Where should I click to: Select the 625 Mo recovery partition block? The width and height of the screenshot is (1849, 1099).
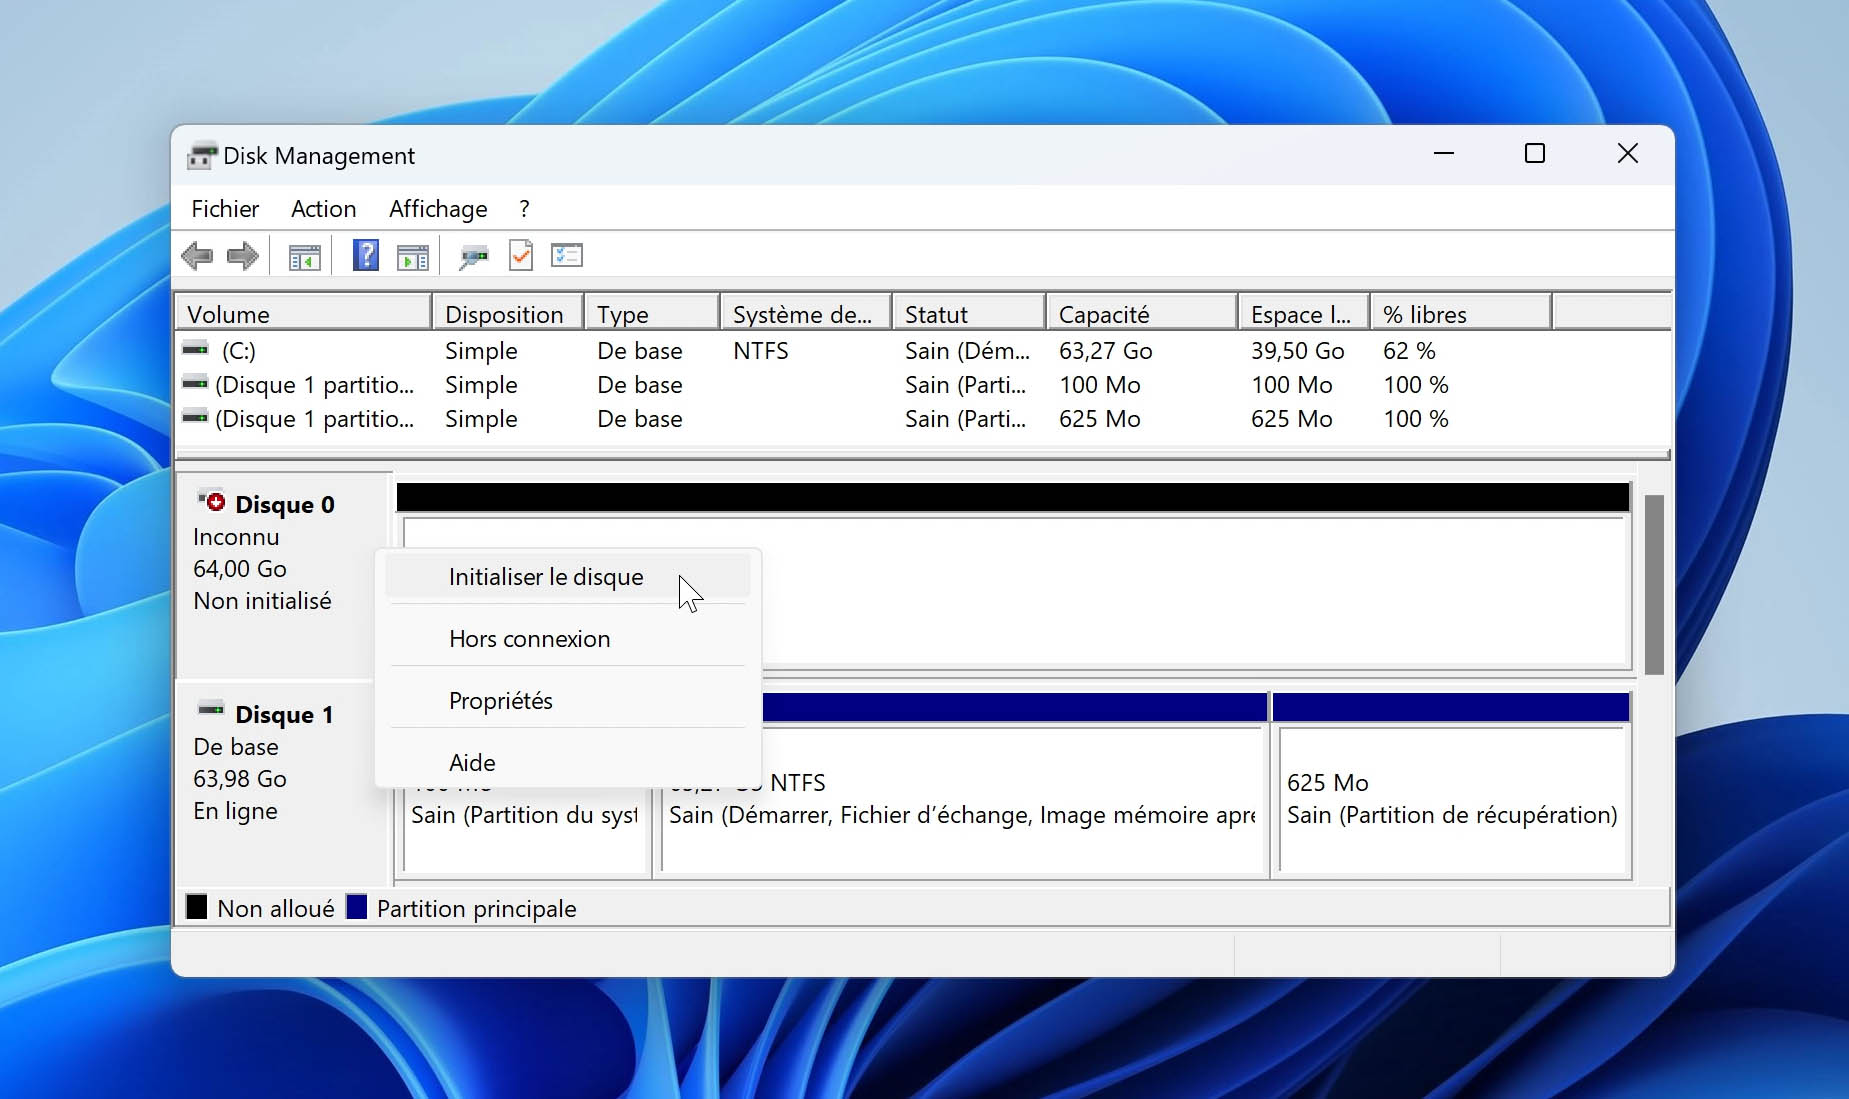point(1451,786)
